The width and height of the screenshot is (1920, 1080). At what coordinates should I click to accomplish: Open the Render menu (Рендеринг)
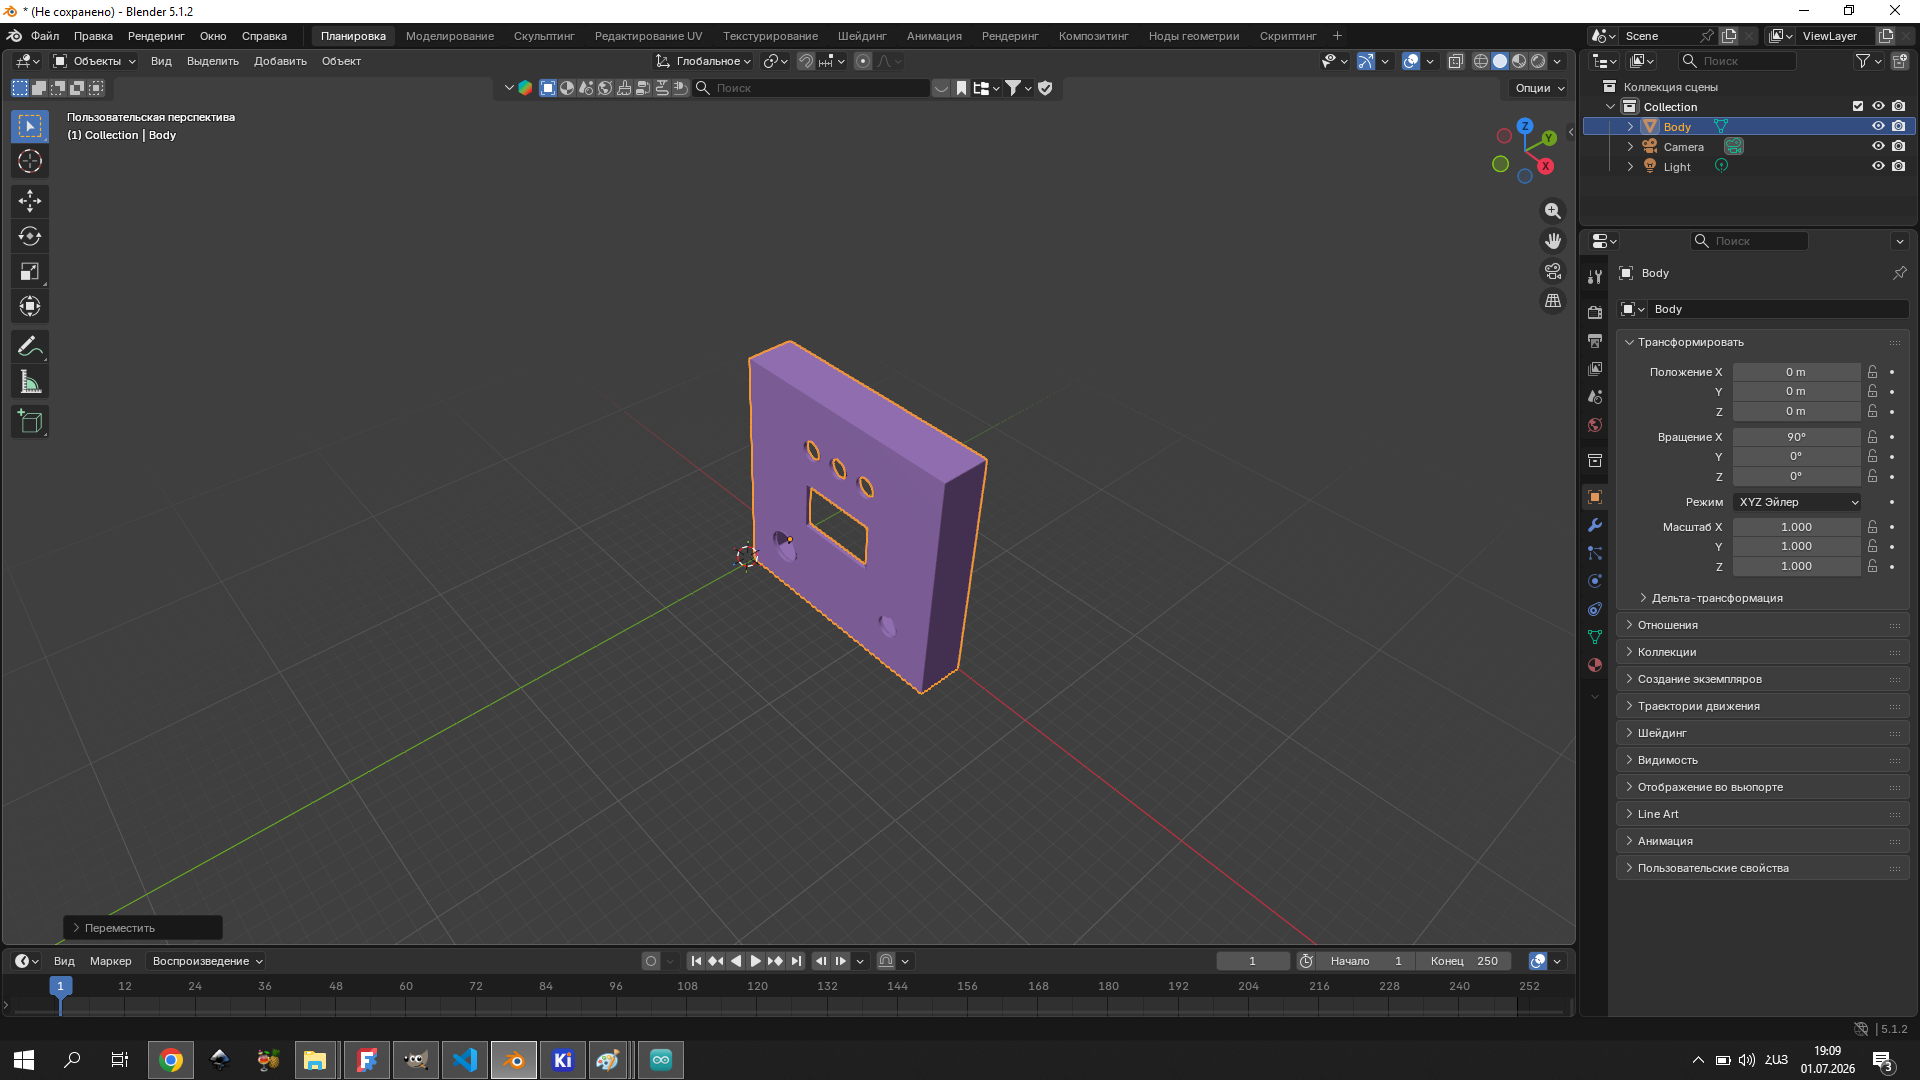tap(156, 36)
